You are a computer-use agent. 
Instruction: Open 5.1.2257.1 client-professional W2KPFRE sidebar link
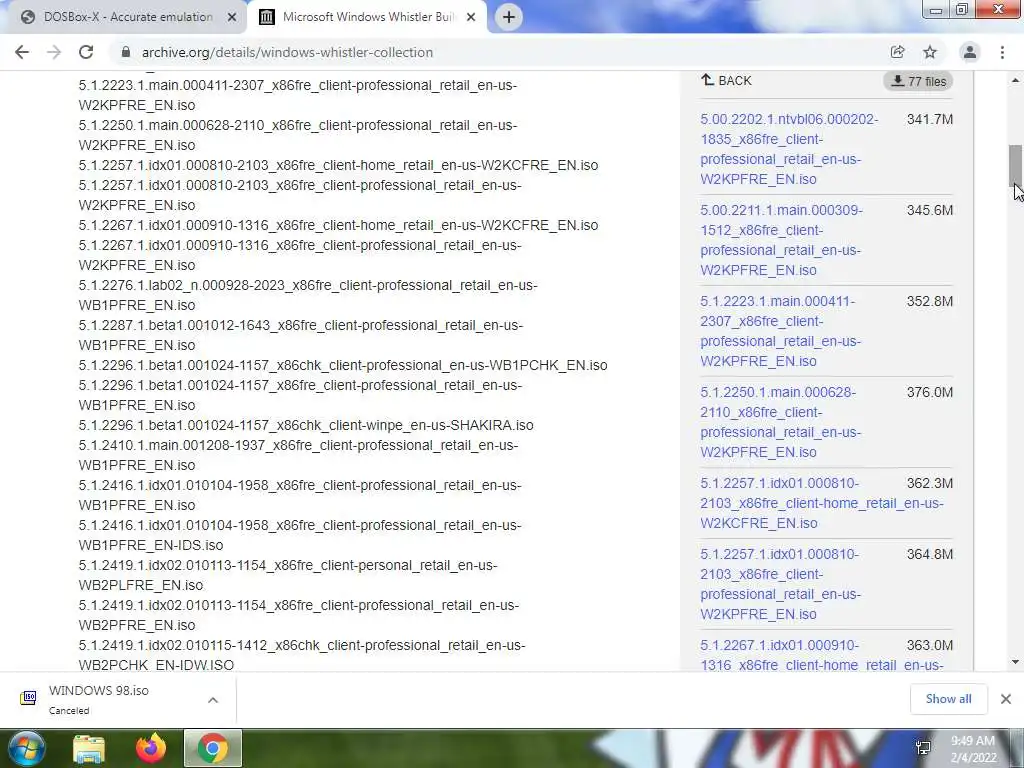780,584
